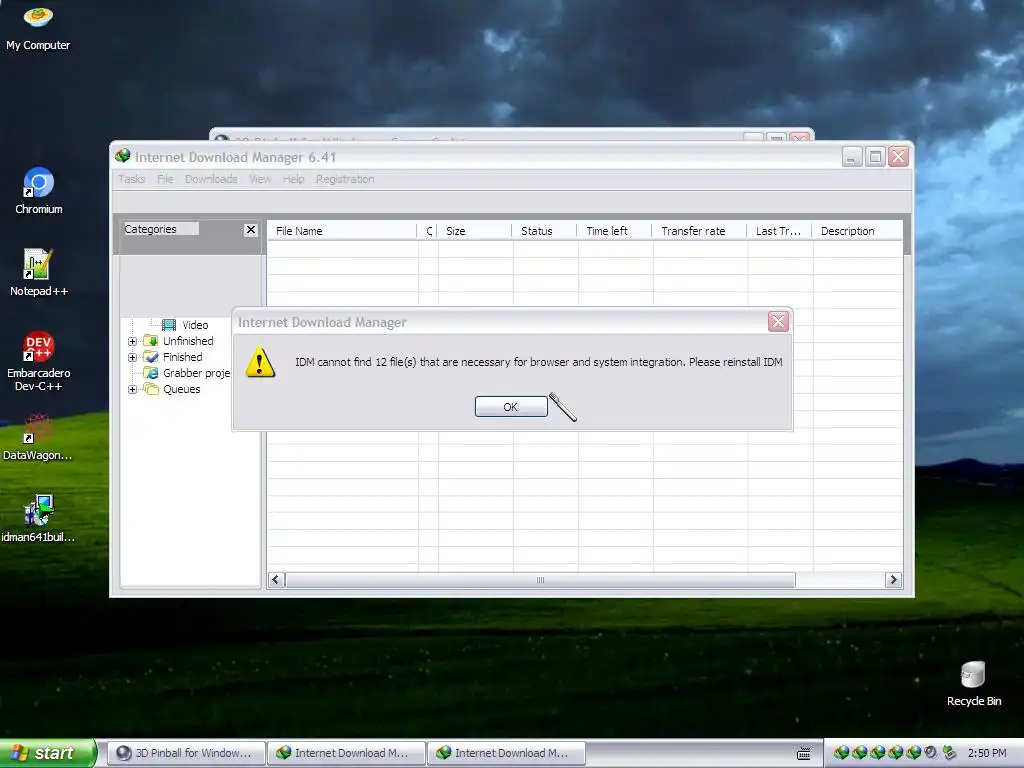Click the Categories panel title
This screenshot has width=1024, height=768.
click(150, 229)
